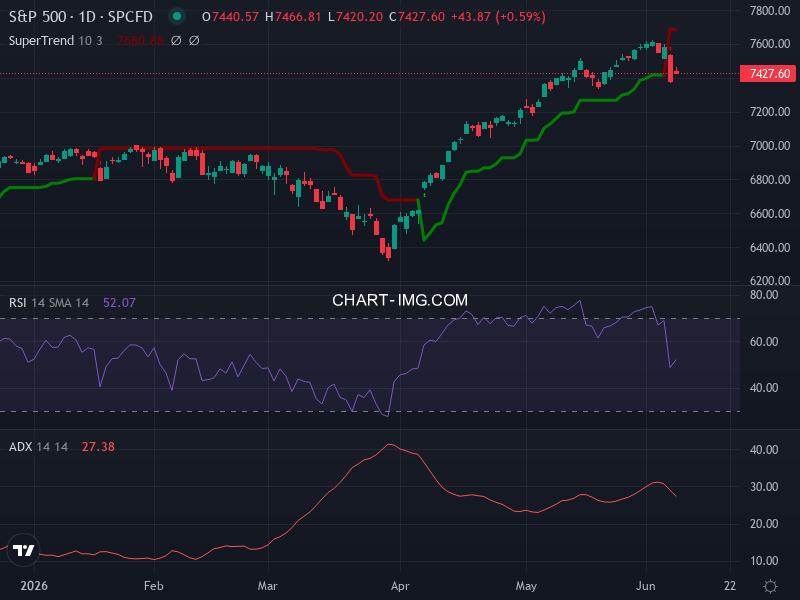Click the ADX 10.00 axis label
The height and width of the screenshot is (600, 800).
(764, 561)
